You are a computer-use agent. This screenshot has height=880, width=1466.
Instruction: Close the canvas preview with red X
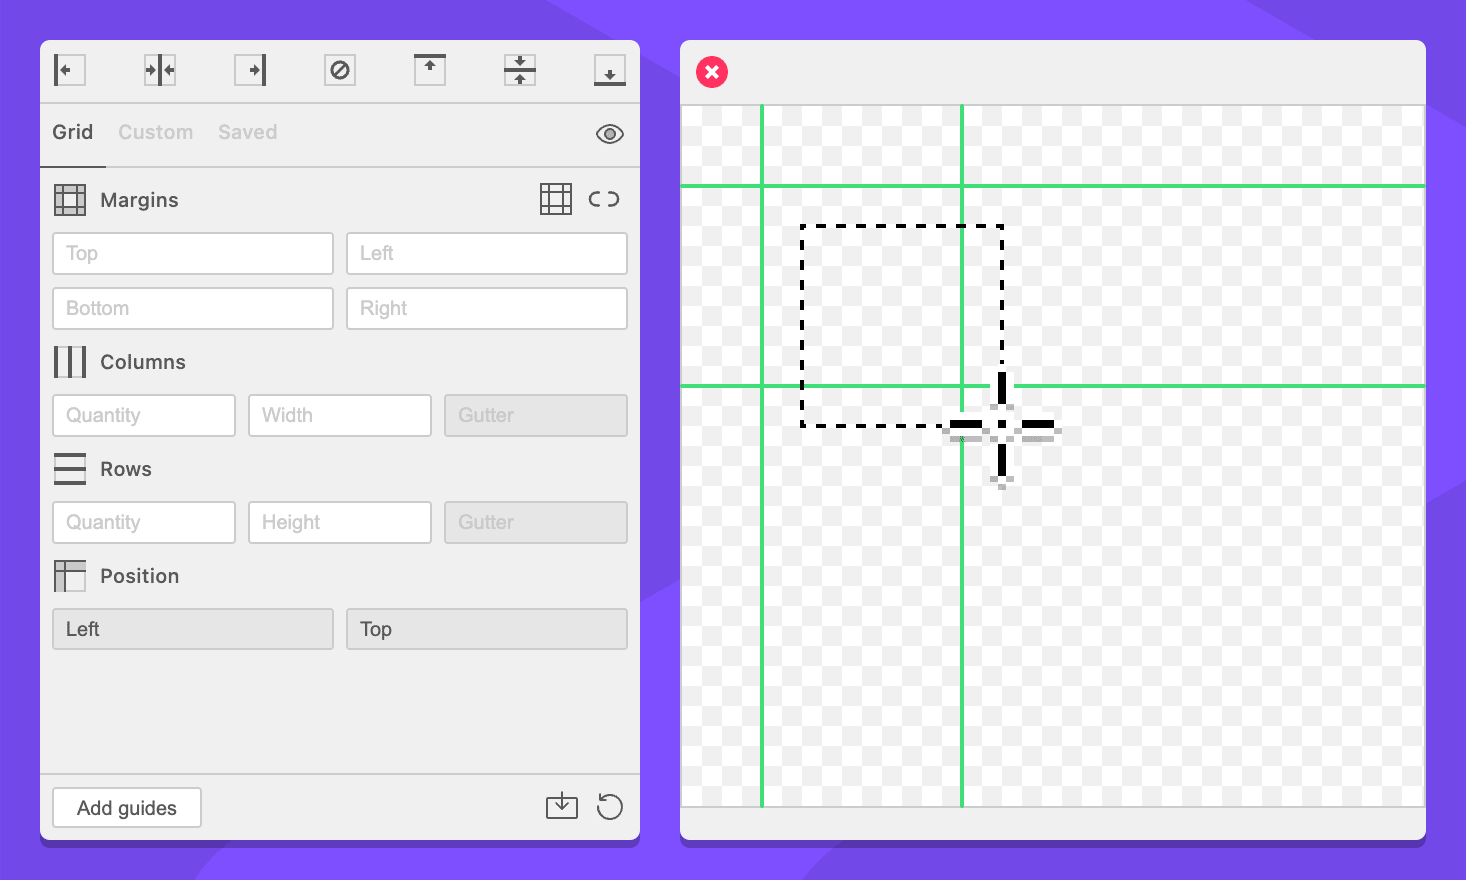click(712, 72)
